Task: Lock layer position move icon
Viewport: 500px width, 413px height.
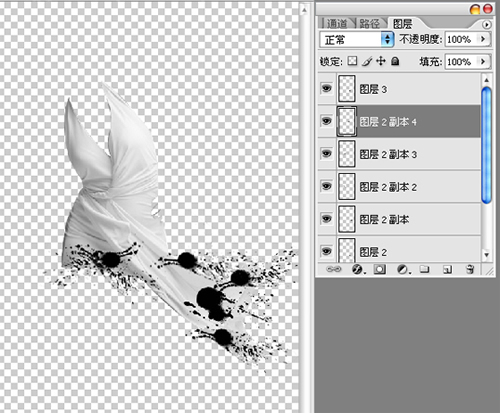Action: point(381,61)
